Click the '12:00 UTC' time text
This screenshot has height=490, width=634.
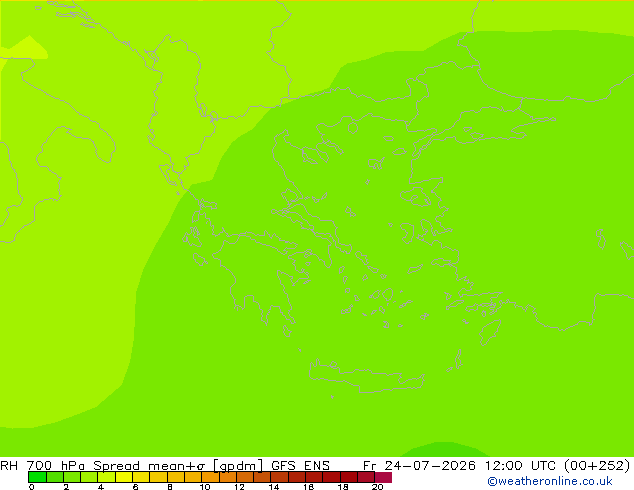522,465
